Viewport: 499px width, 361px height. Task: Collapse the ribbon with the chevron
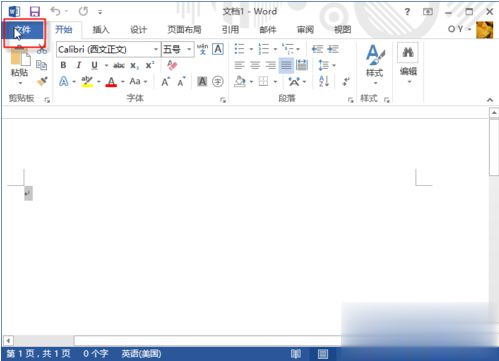click(x=490, y=100)
